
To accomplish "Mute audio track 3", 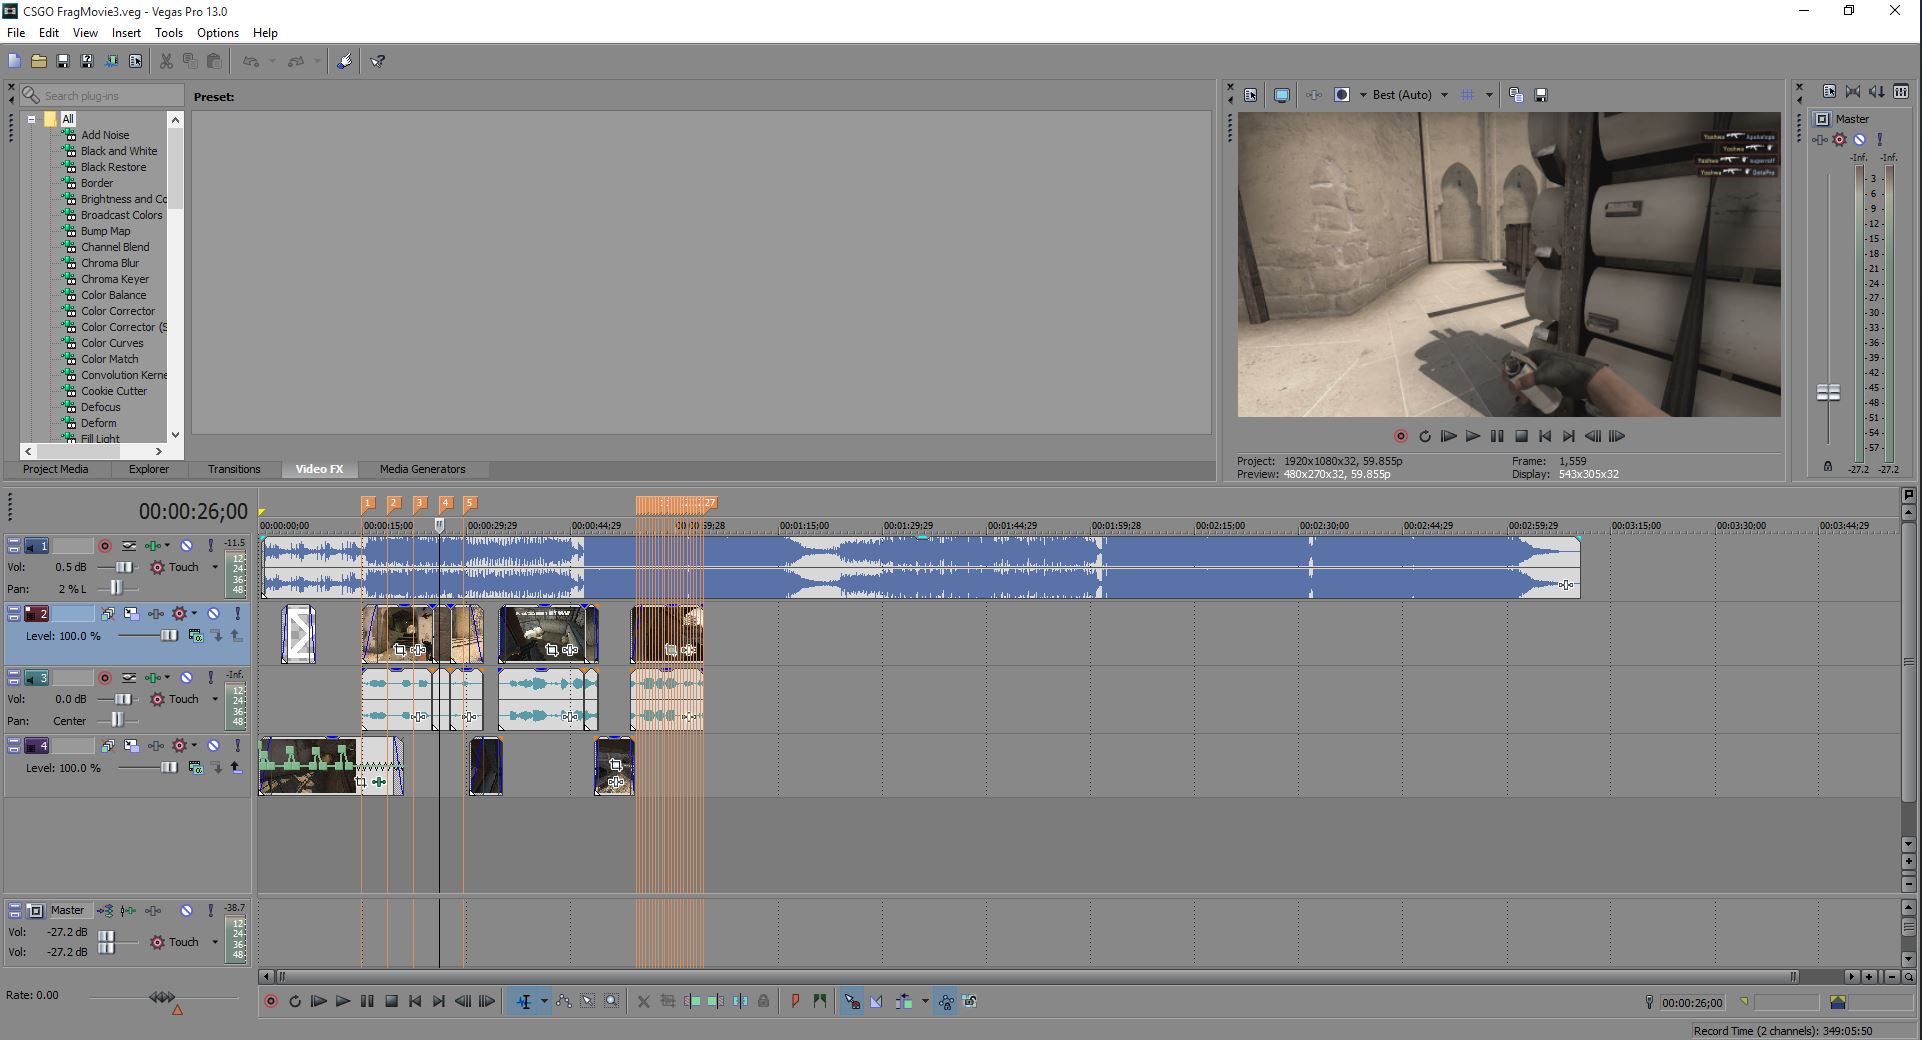I will tap(186, 678).
